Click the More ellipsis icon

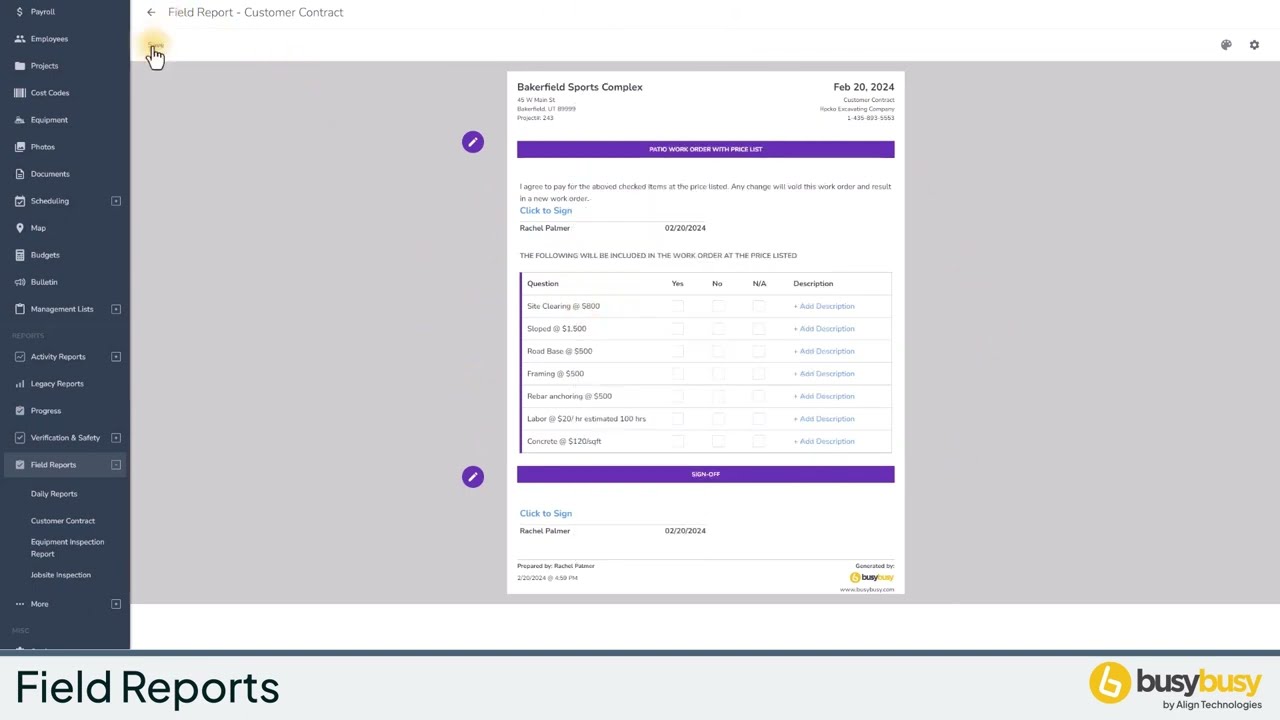(x=19, y=604)
